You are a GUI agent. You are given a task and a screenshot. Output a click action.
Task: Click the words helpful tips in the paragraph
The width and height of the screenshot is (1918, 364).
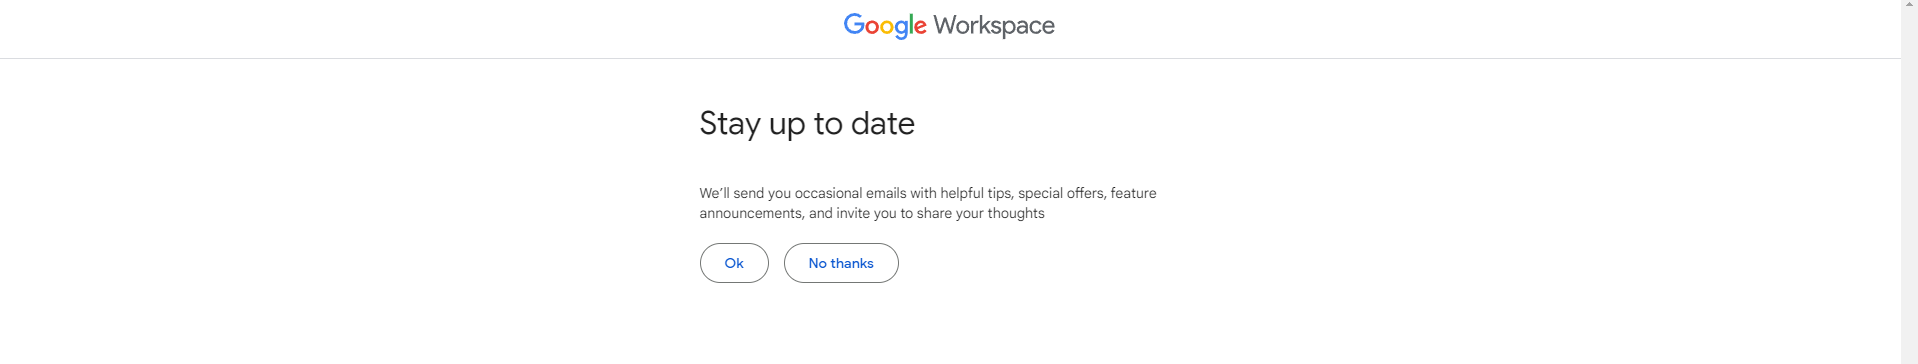976,193
